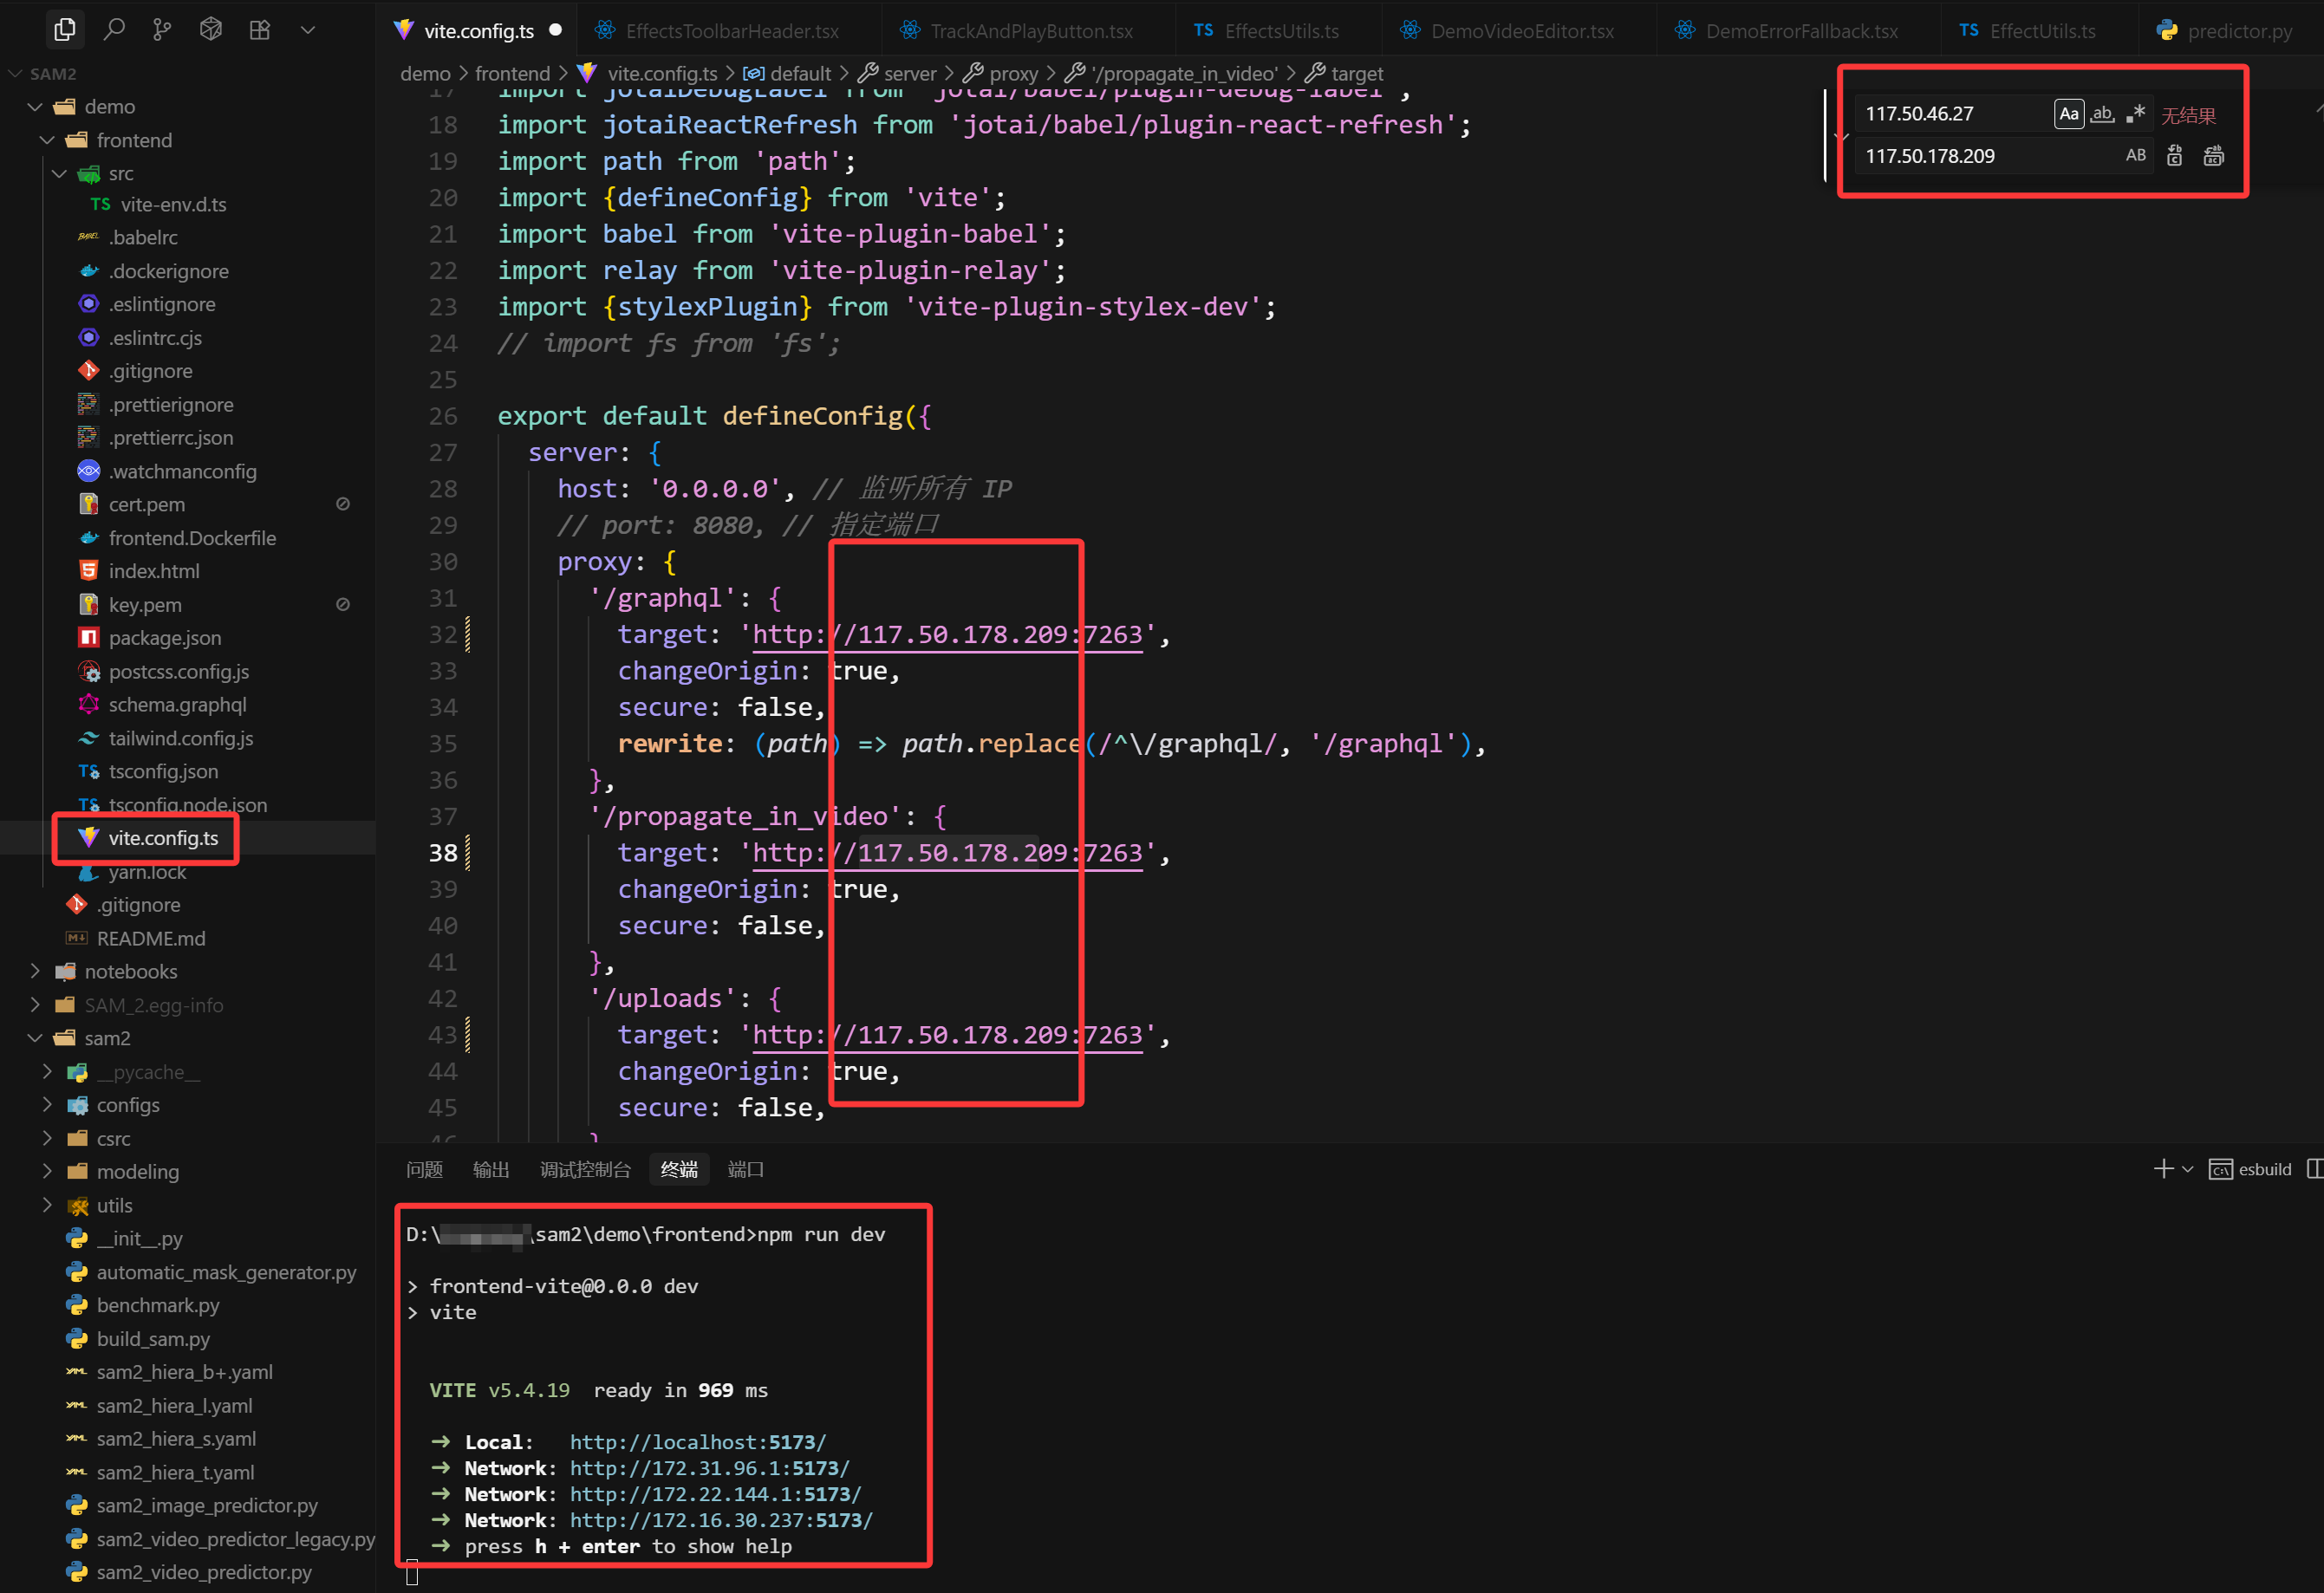Open the Source Control view icon
Image resolution: width=2324 pixels, height=1593 pixels.
click(162, 30)
